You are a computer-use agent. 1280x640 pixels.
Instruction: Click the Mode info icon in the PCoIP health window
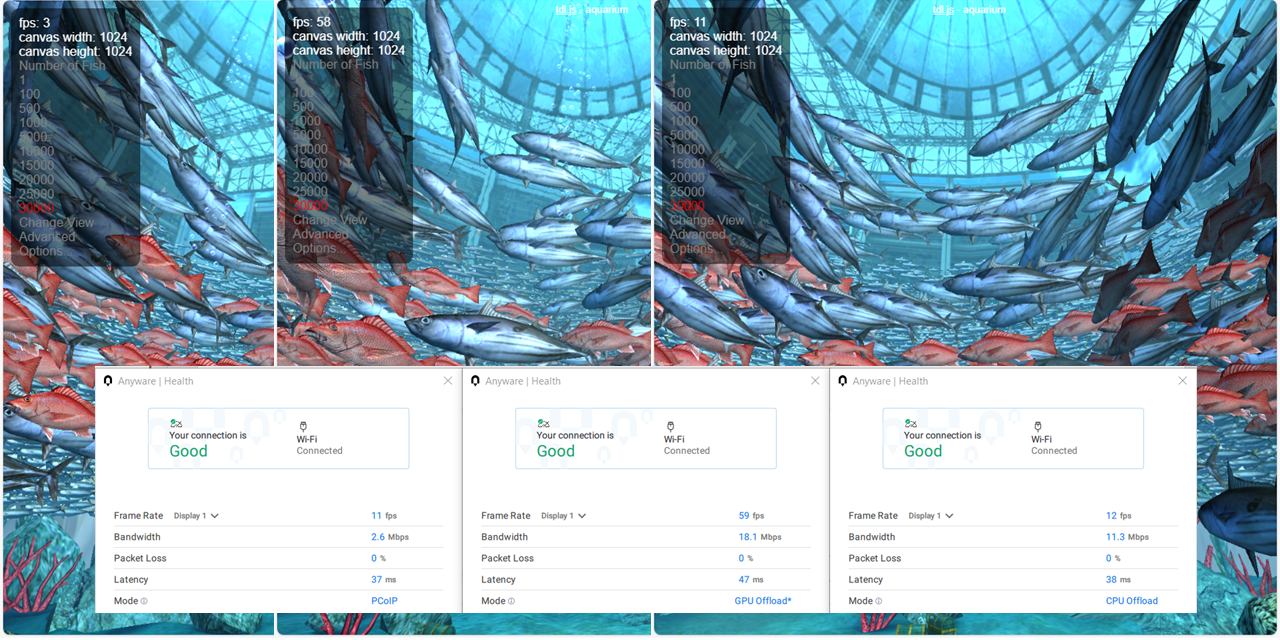pyautogui.click(x=144, y=601)
